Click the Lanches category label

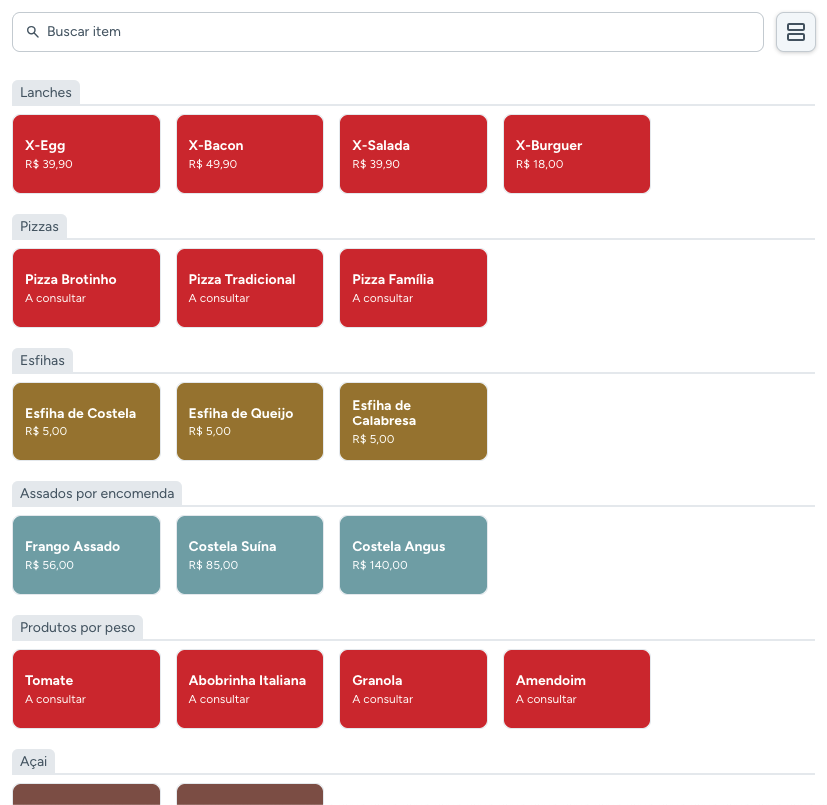pyautogui.click(x=46, y=92)
